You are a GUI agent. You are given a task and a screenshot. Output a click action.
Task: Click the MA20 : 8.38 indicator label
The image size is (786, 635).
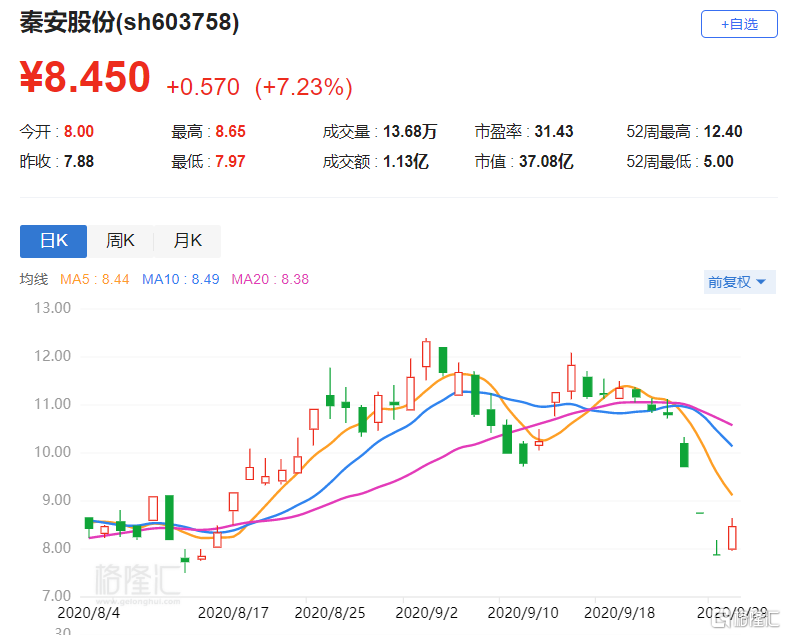[270, 279]
